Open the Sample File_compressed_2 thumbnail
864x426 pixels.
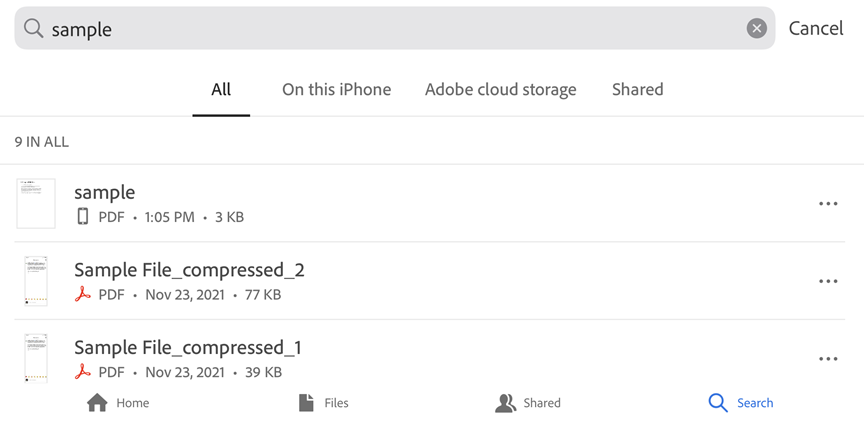[36, 281]
